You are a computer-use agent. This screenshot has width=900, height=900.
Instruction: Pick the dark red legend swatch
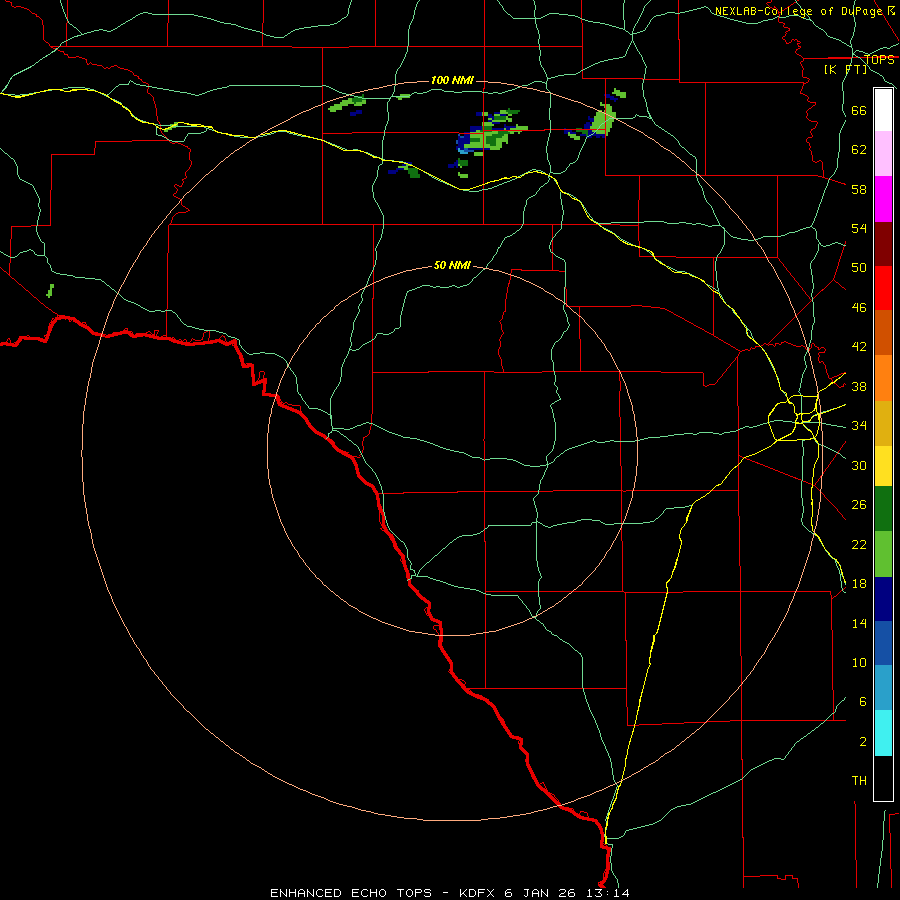click(883, 244)
